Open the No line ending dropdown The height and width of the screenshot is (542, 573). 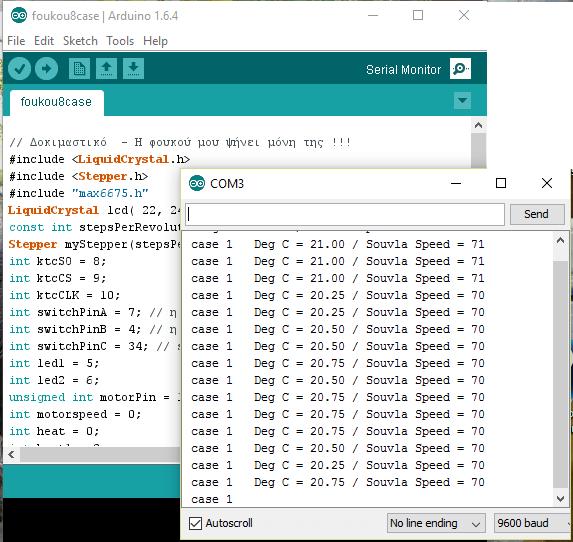(436, 523)
